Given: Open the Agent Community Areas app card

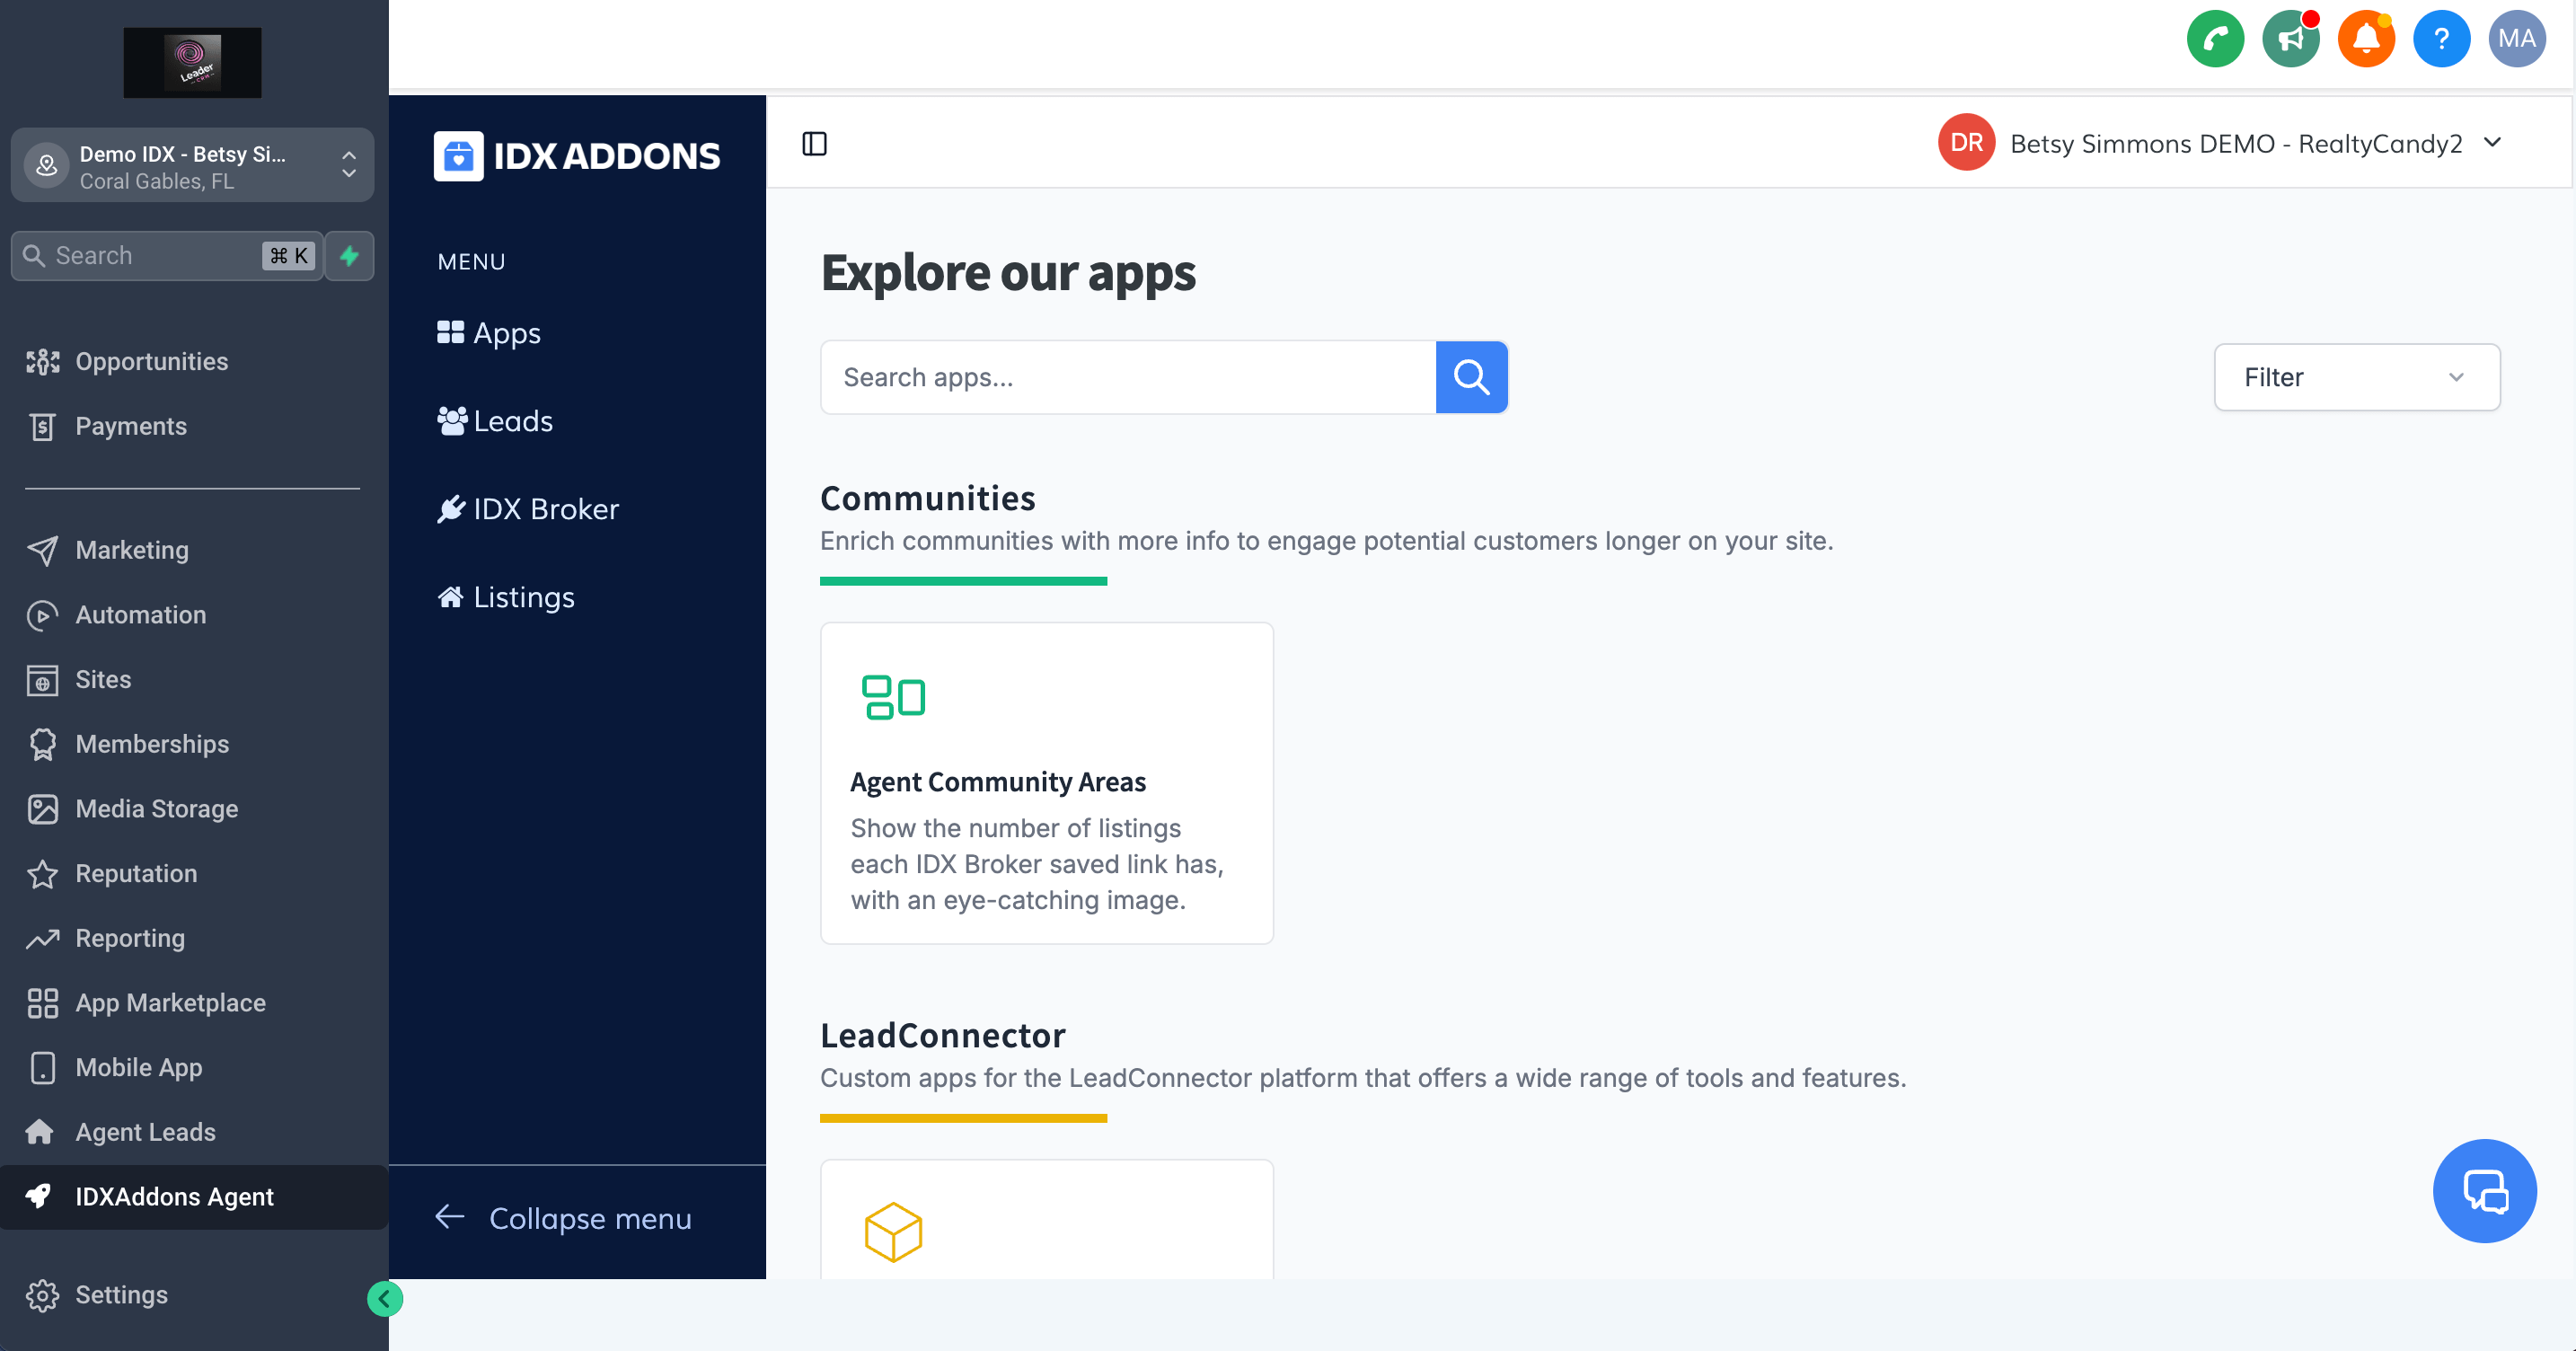Looking at the screenshot, I should pos(1046,783).
